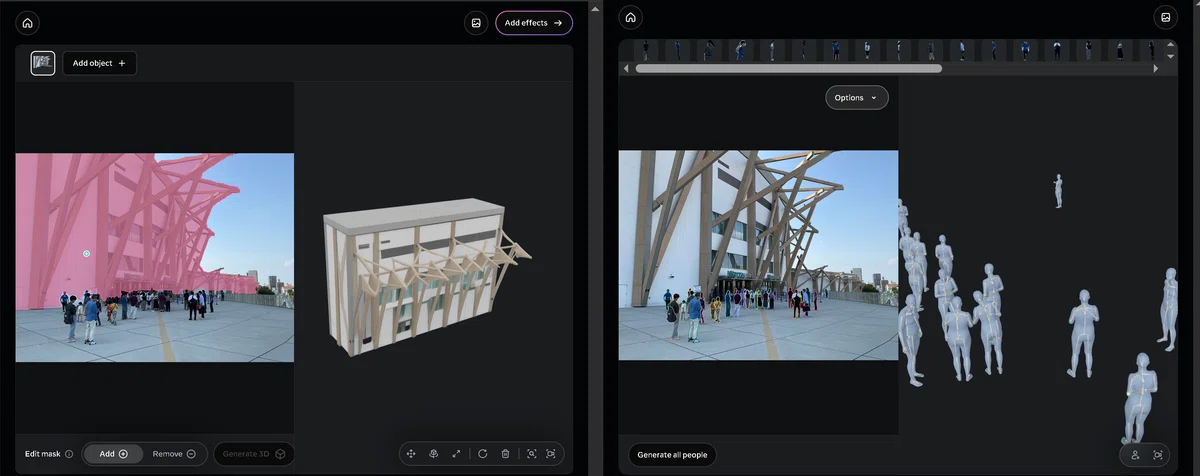The height and width of the screenshot is (476, 1200).
Task: Click Add object button
Action: pyautogui.click(x=100, y=63)
